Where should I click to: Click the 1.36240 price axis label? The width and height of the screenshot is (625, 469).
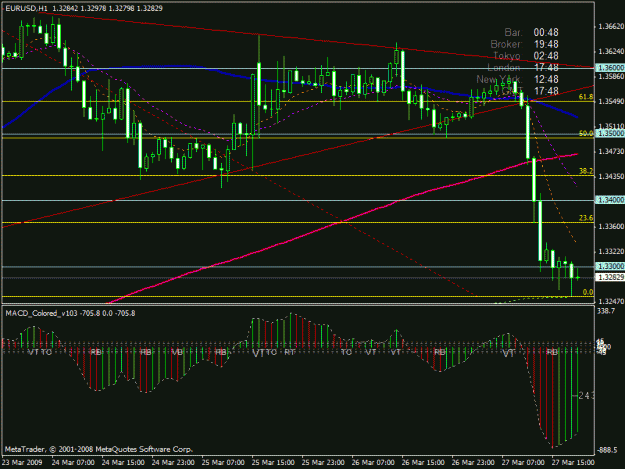pos(610,51)
